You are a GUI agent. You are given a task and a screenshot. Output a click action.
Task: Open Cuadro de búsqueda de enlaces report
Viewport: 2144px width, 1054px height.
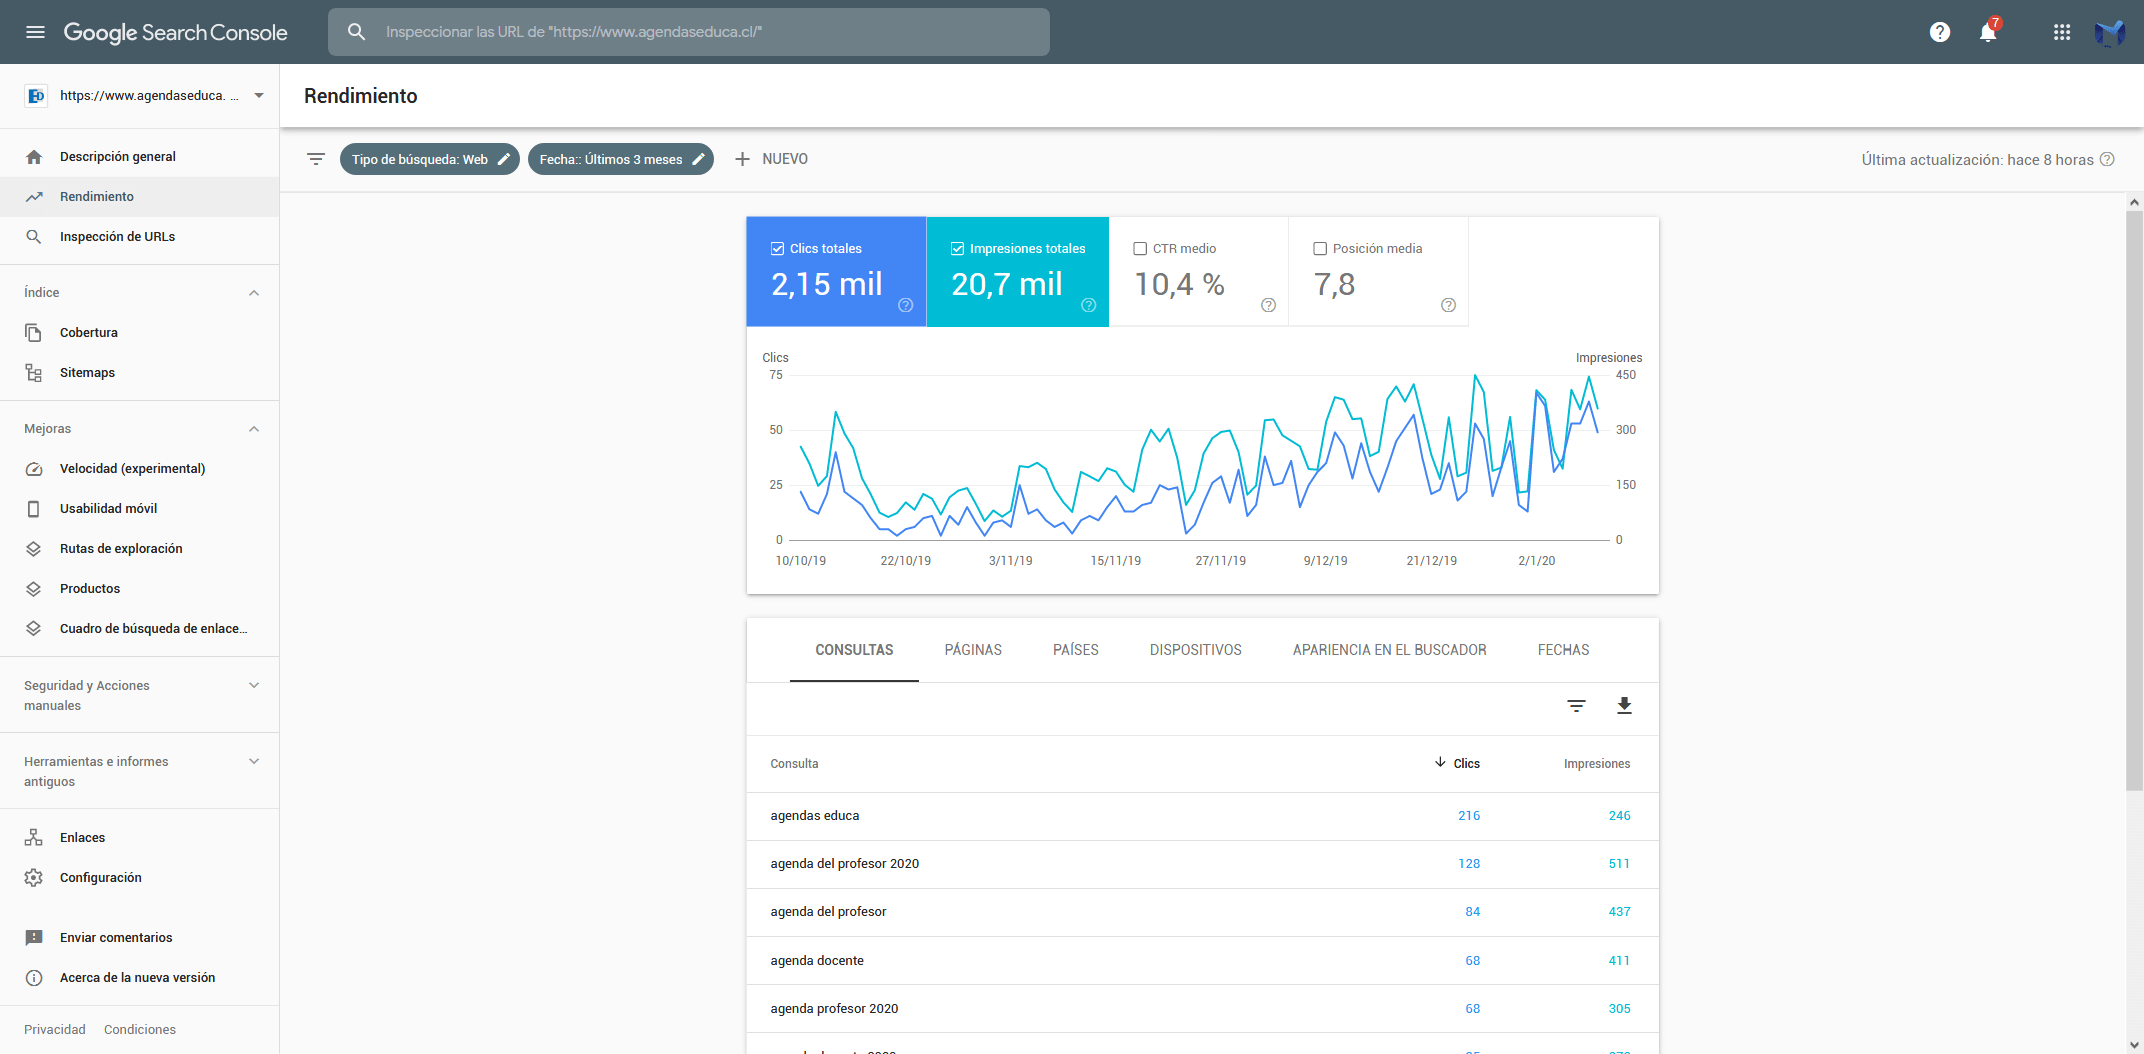point(139,628)
